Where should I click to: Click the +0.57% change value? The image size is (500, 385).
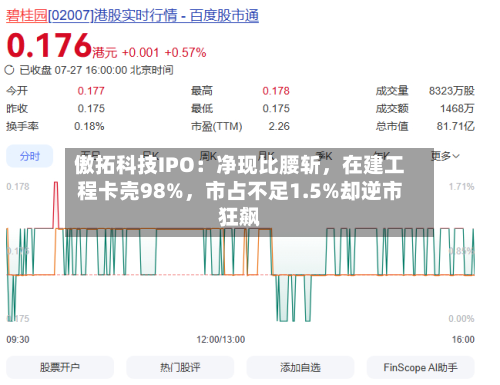tap(185, 53)
